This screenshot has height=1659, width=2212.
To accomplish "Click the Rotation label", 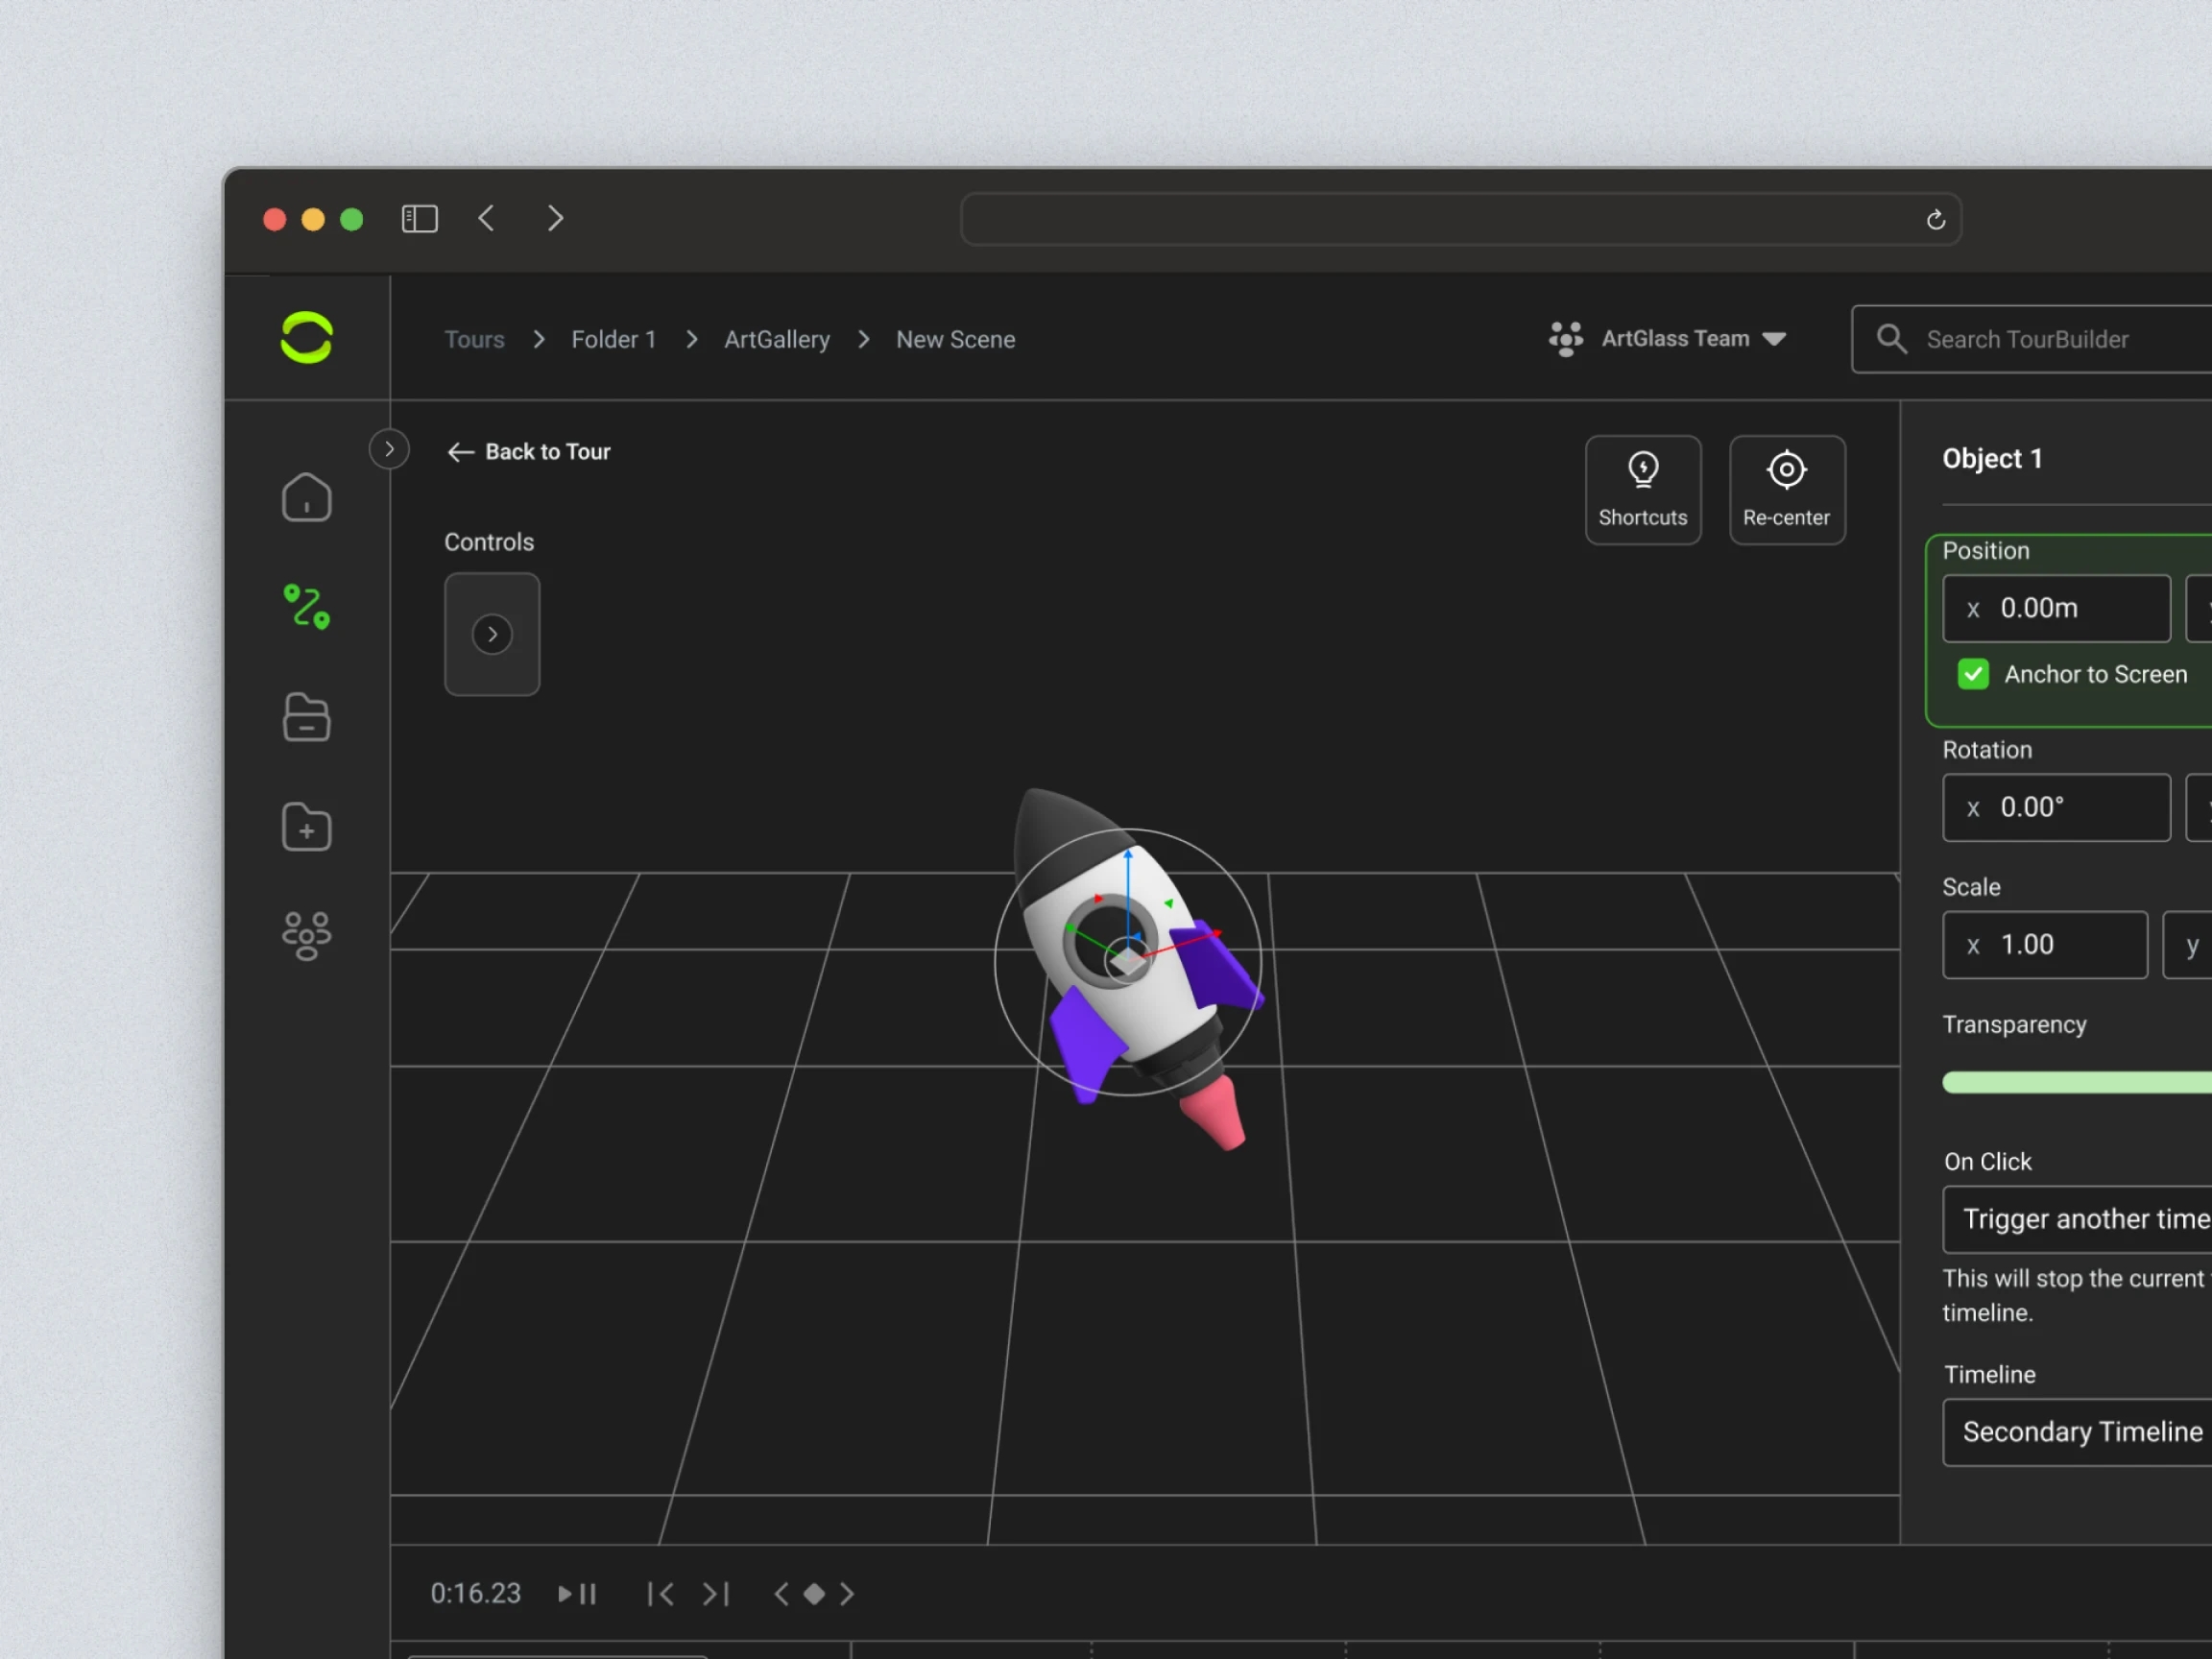I will tap(1987, 750).
